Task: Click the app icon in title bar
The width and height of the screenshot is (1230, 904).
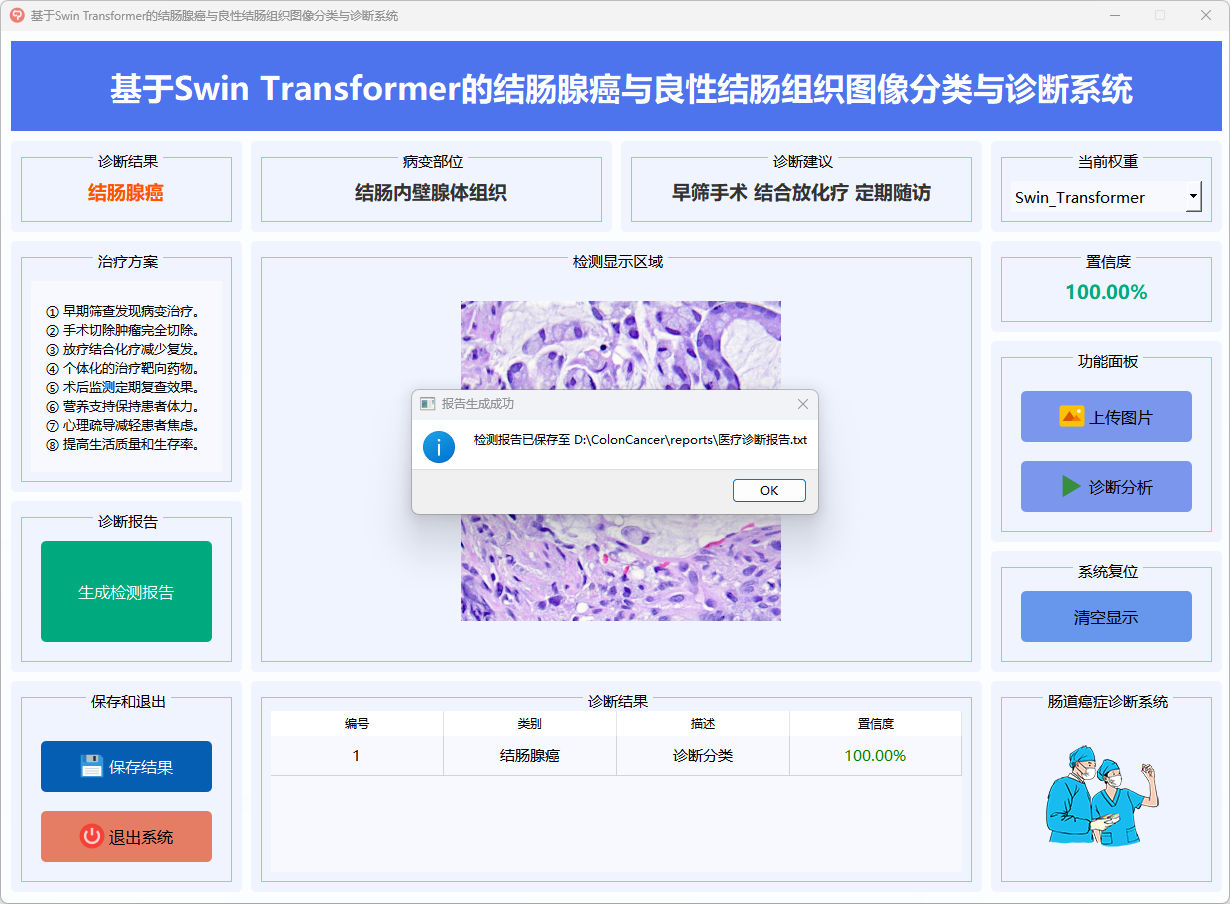Action: click(17, 15)
